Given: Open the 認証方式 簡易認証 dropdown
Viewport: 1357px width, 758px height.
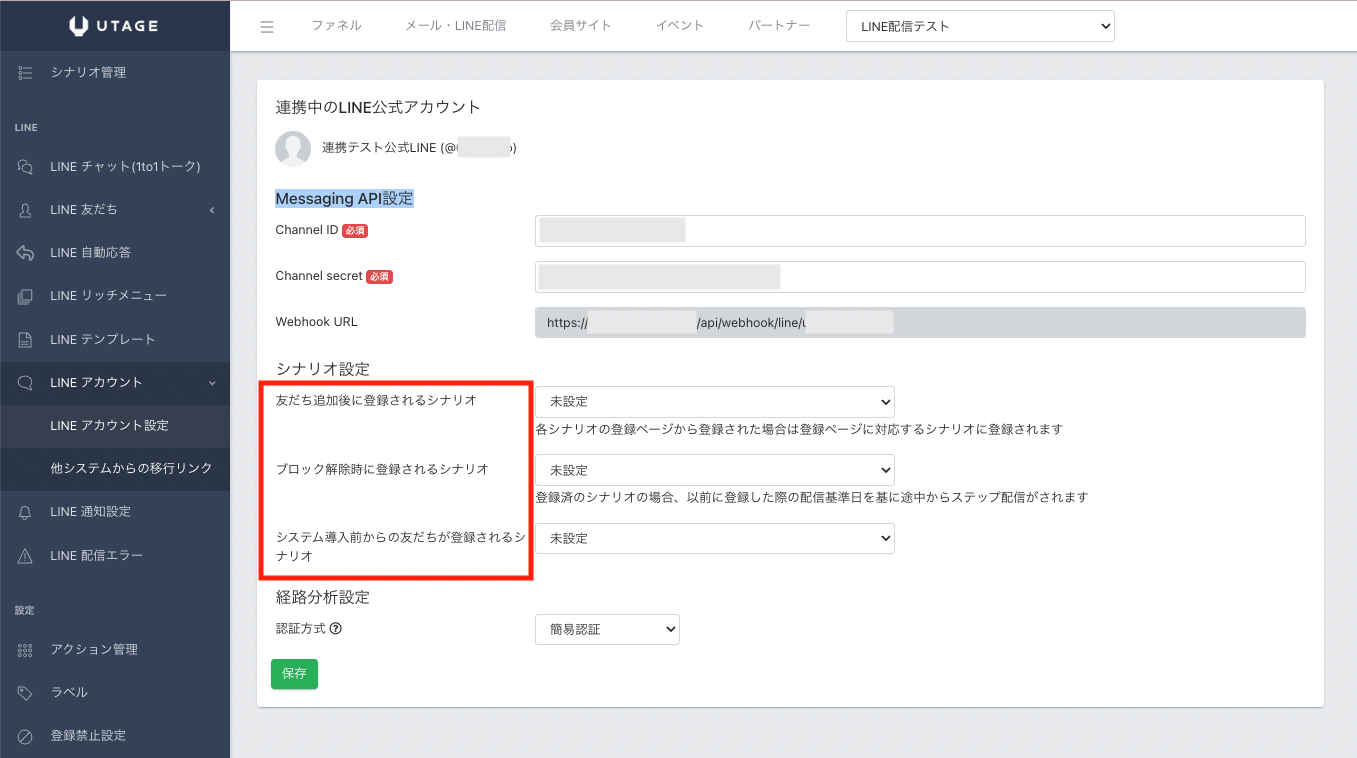Looking at the screenshot, I should 607,630.
